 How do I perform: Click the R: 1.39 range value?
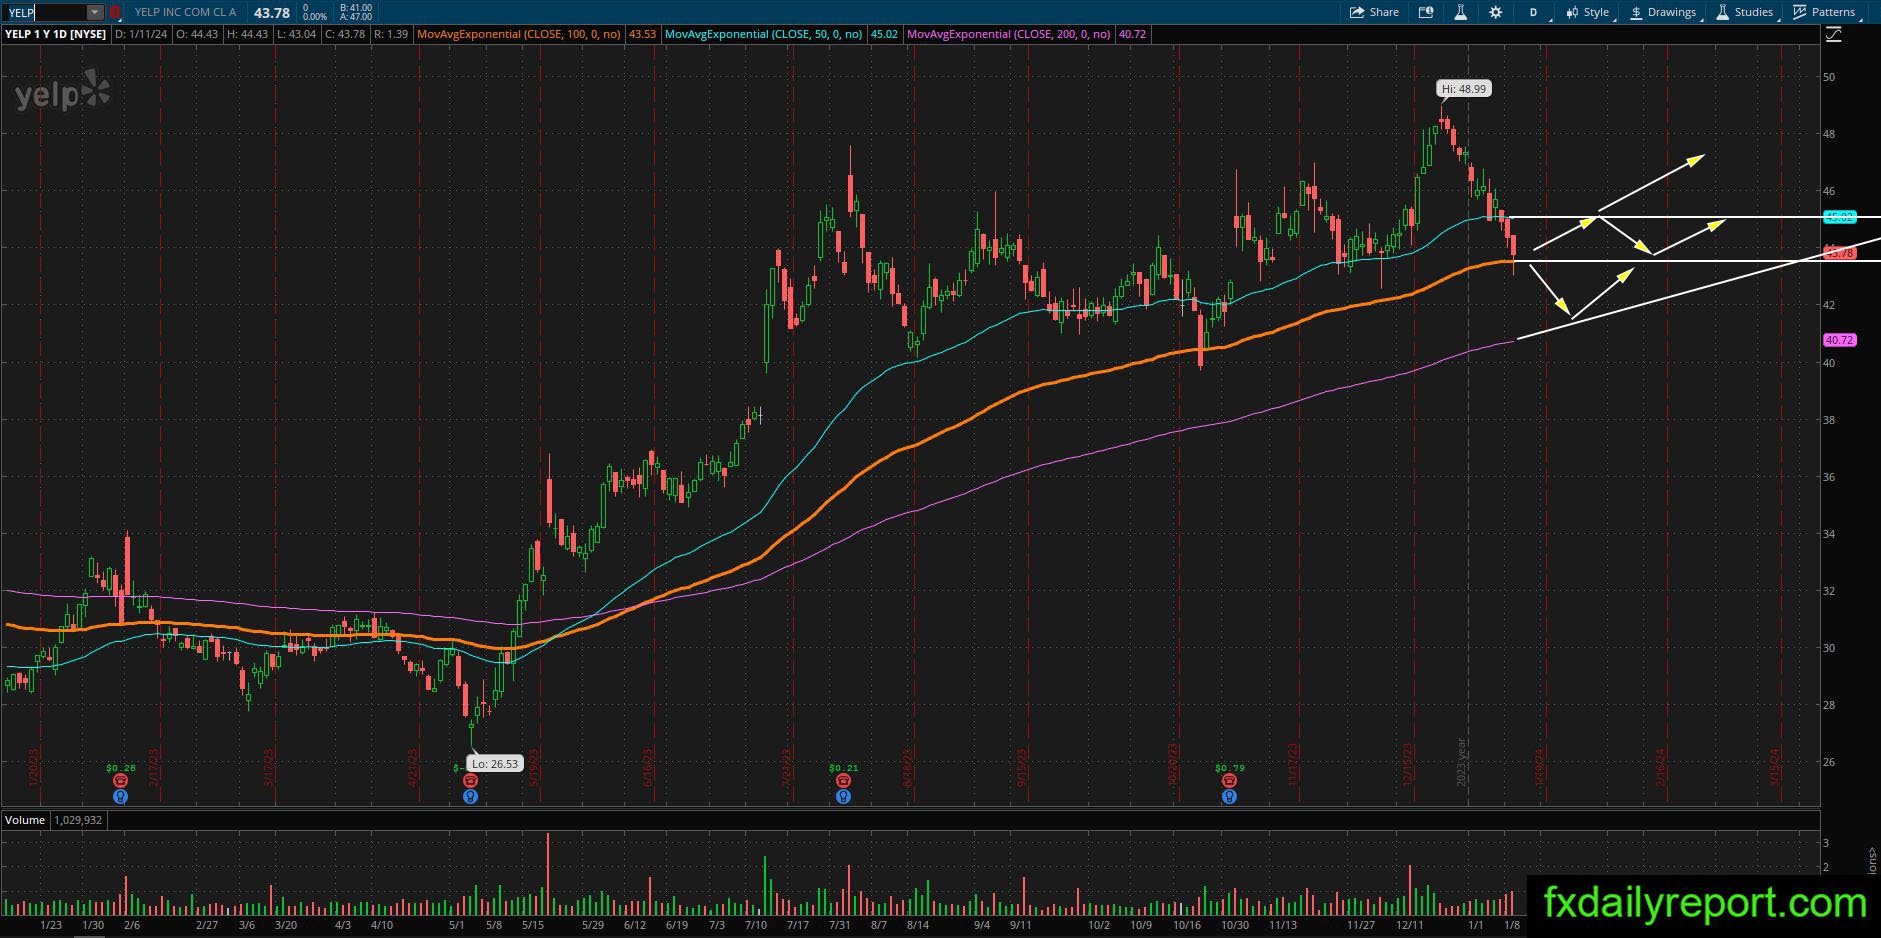[391, 34]
